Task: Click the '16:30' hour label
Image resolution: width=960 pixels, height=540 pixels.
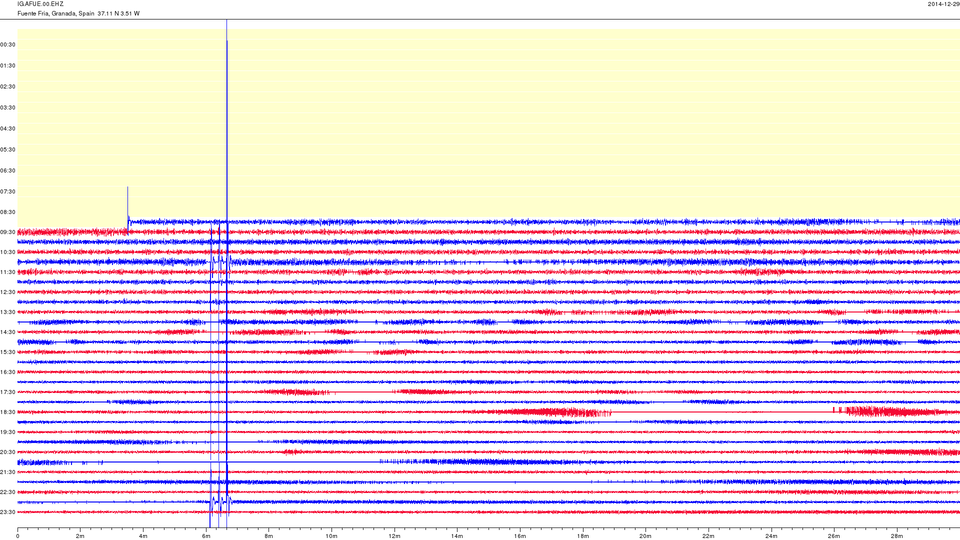Action: click(8, 372)
